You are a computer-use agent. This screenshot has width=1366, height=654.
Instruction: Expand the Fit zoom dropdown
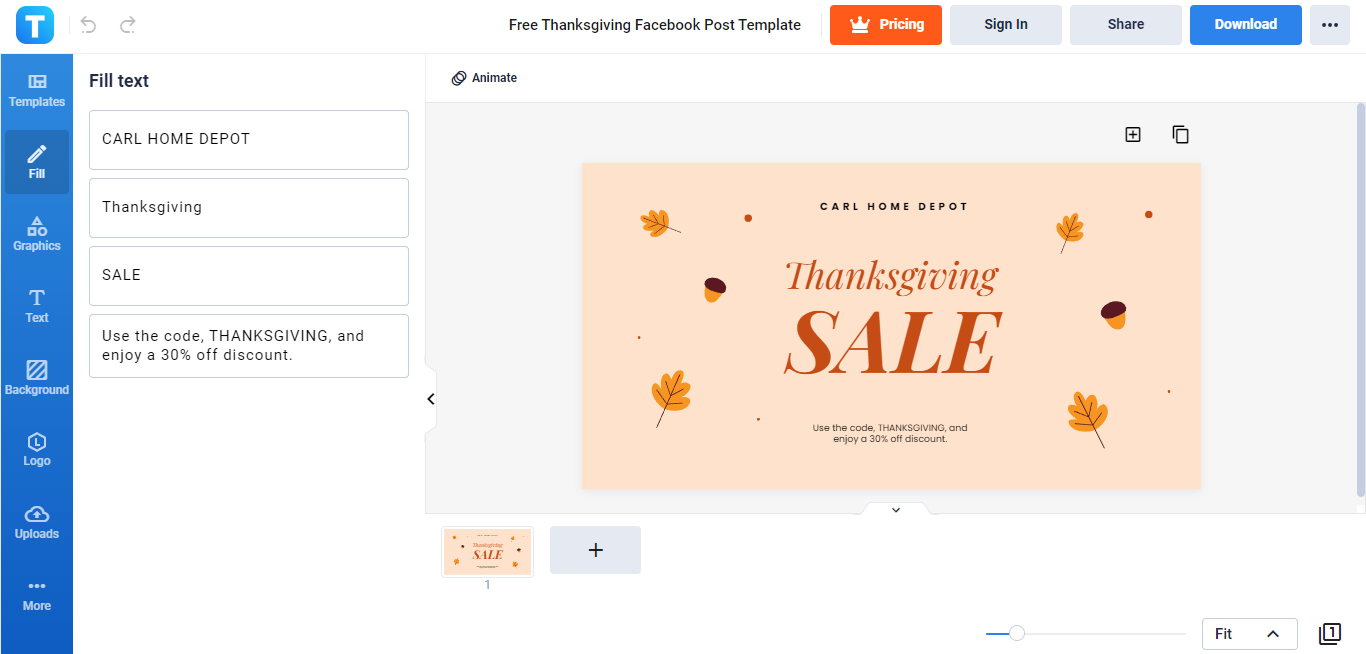tap(1249, 634)
